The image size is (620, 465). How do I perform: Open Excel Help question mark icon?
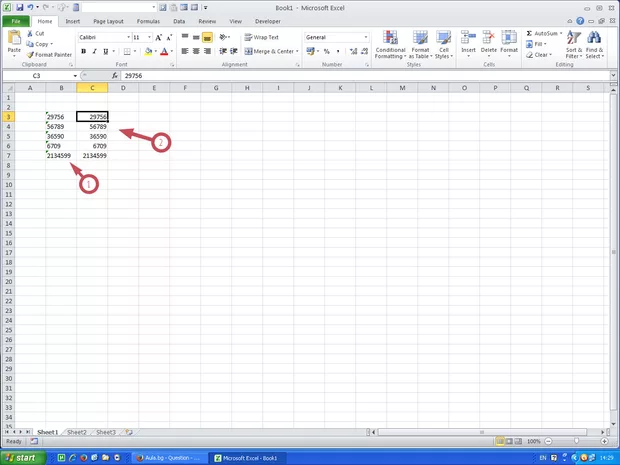[x=580, y=21]
